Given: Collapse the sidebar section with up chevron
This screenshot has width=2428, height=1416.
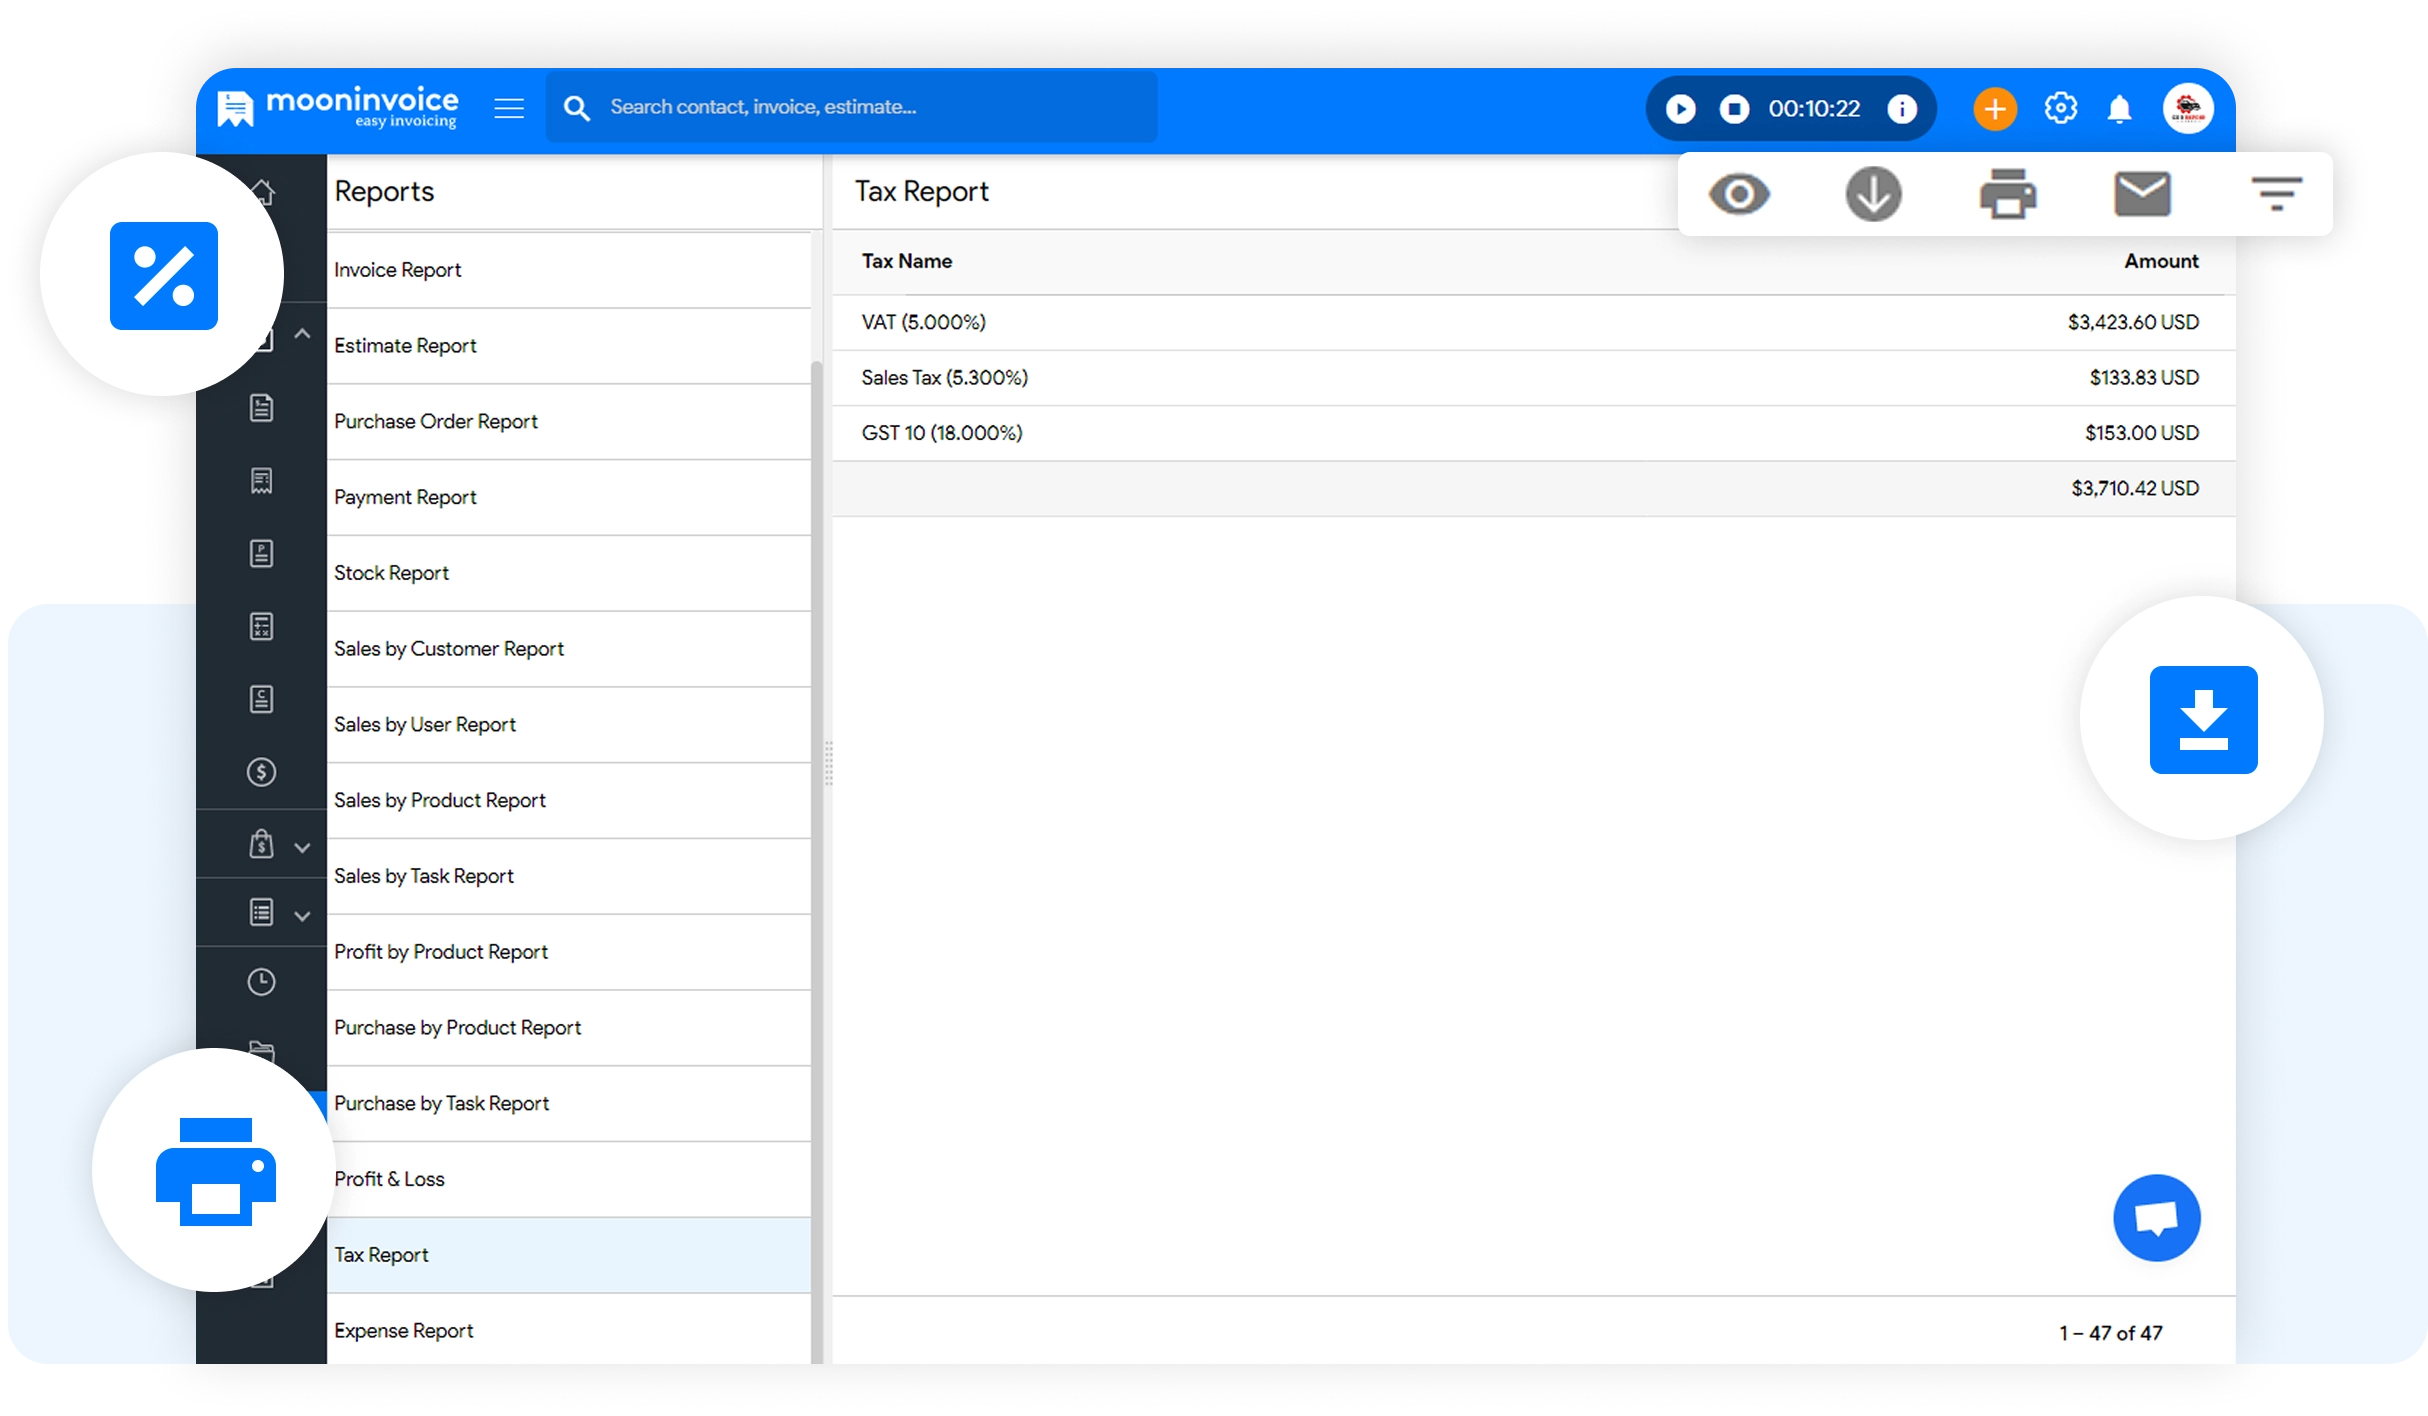Looking at the screenshot, I should pos(302,334).
